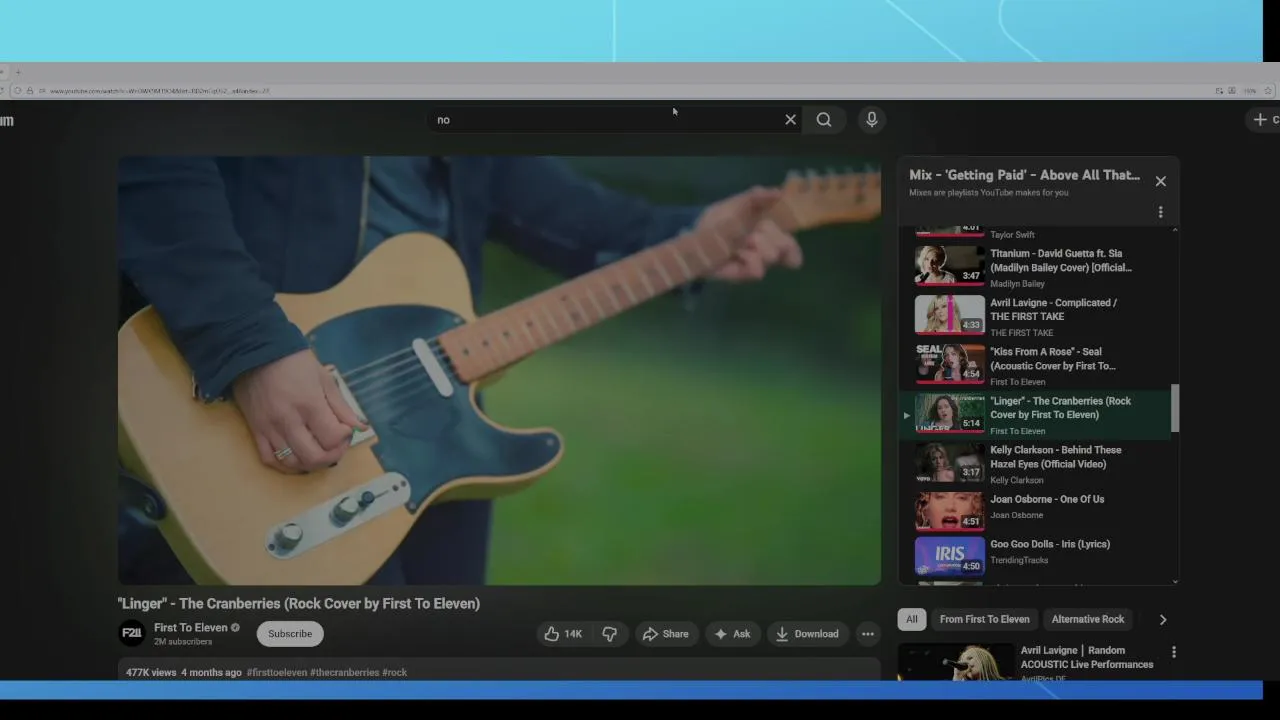Open the First To Eleven channel avatar

tap(132, 633)
